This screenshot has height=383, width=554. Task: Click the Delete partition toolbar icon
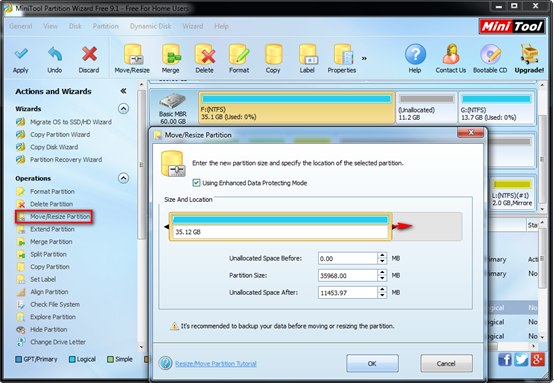205,54
